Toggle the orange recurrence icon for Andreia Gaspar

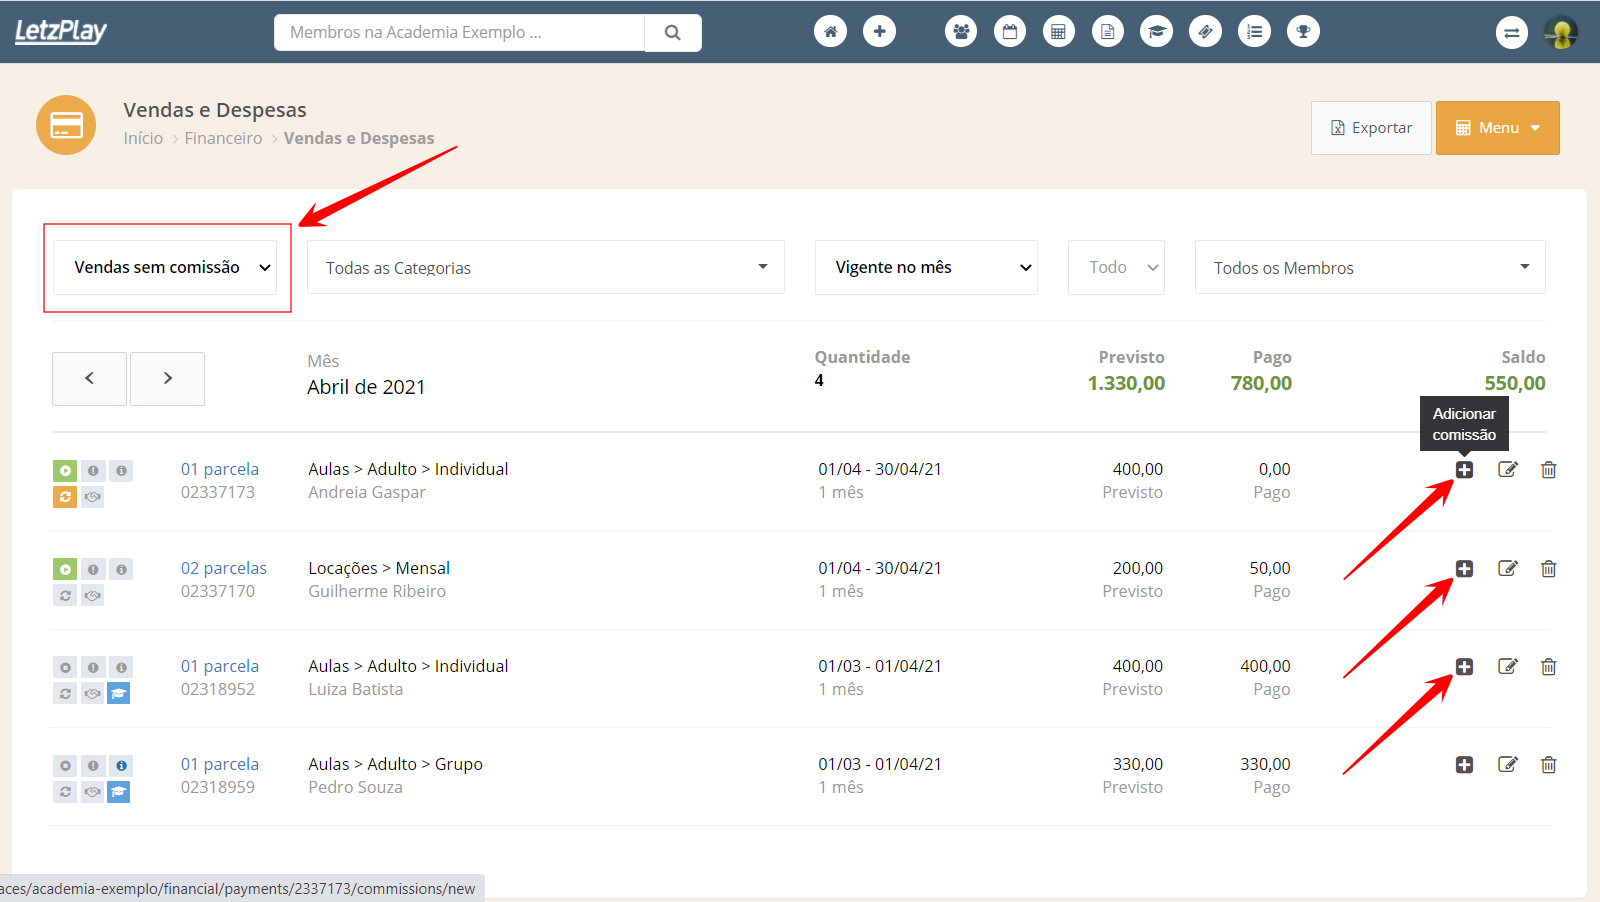[x=65, y=497]
